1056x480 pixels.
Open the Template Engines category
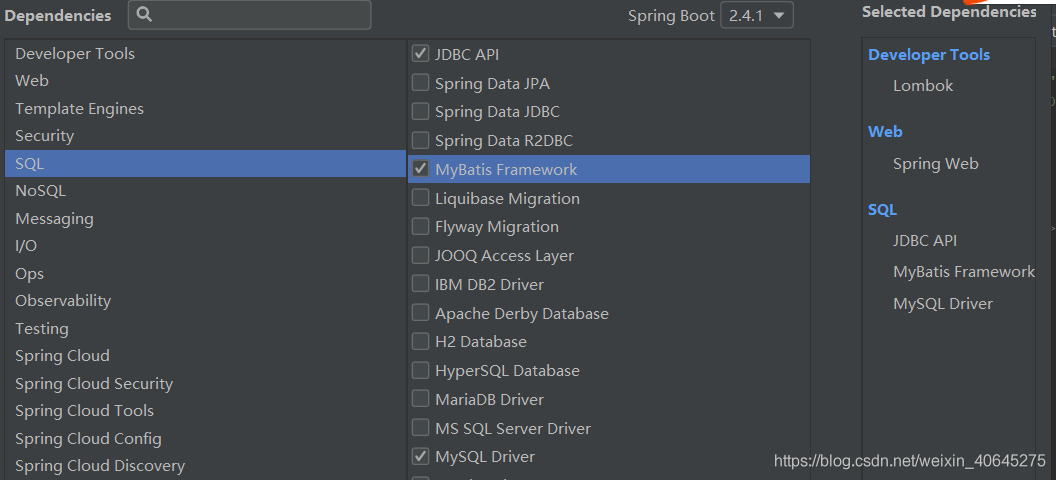[x=205, y=108]
